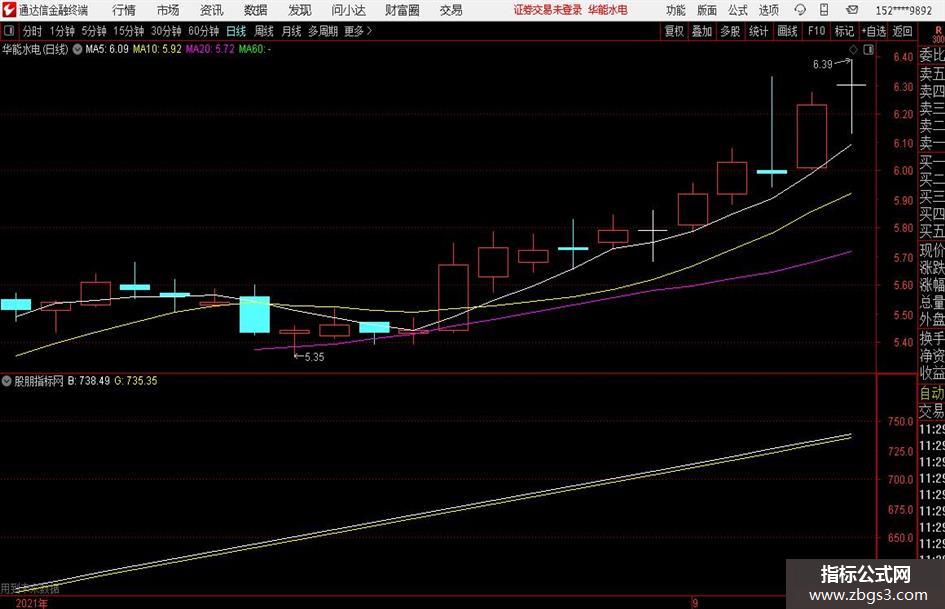This screenshot has height=609, width=945.
Task: Open the 财富圈 menu
Action: (x=402, y=10)
